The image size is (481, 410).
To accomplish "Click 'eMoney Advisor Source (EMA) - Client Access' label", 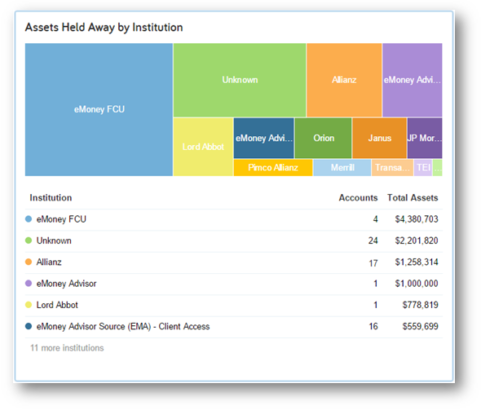I will [x=123, y=326].
